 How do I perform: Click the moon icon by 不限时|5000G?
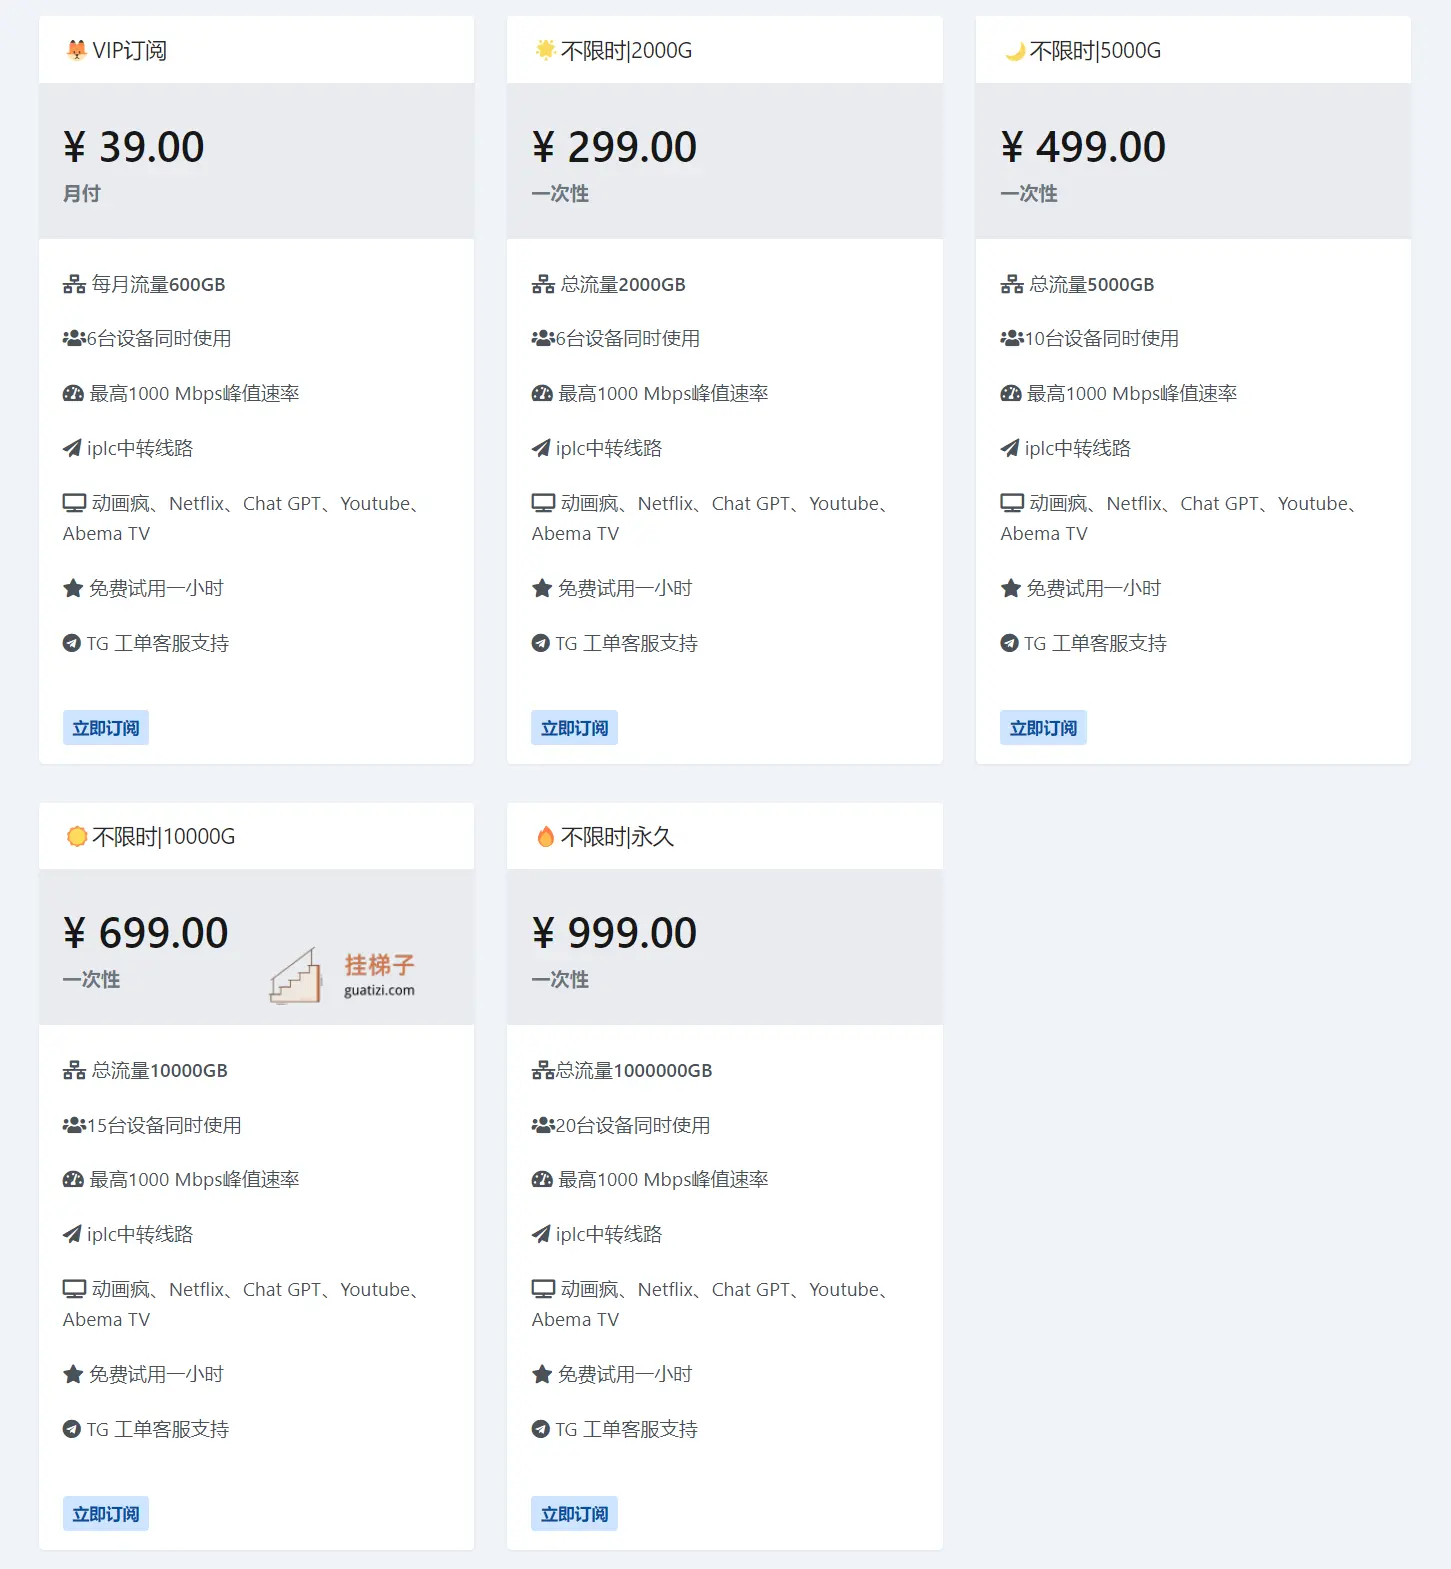point(1015,51)
